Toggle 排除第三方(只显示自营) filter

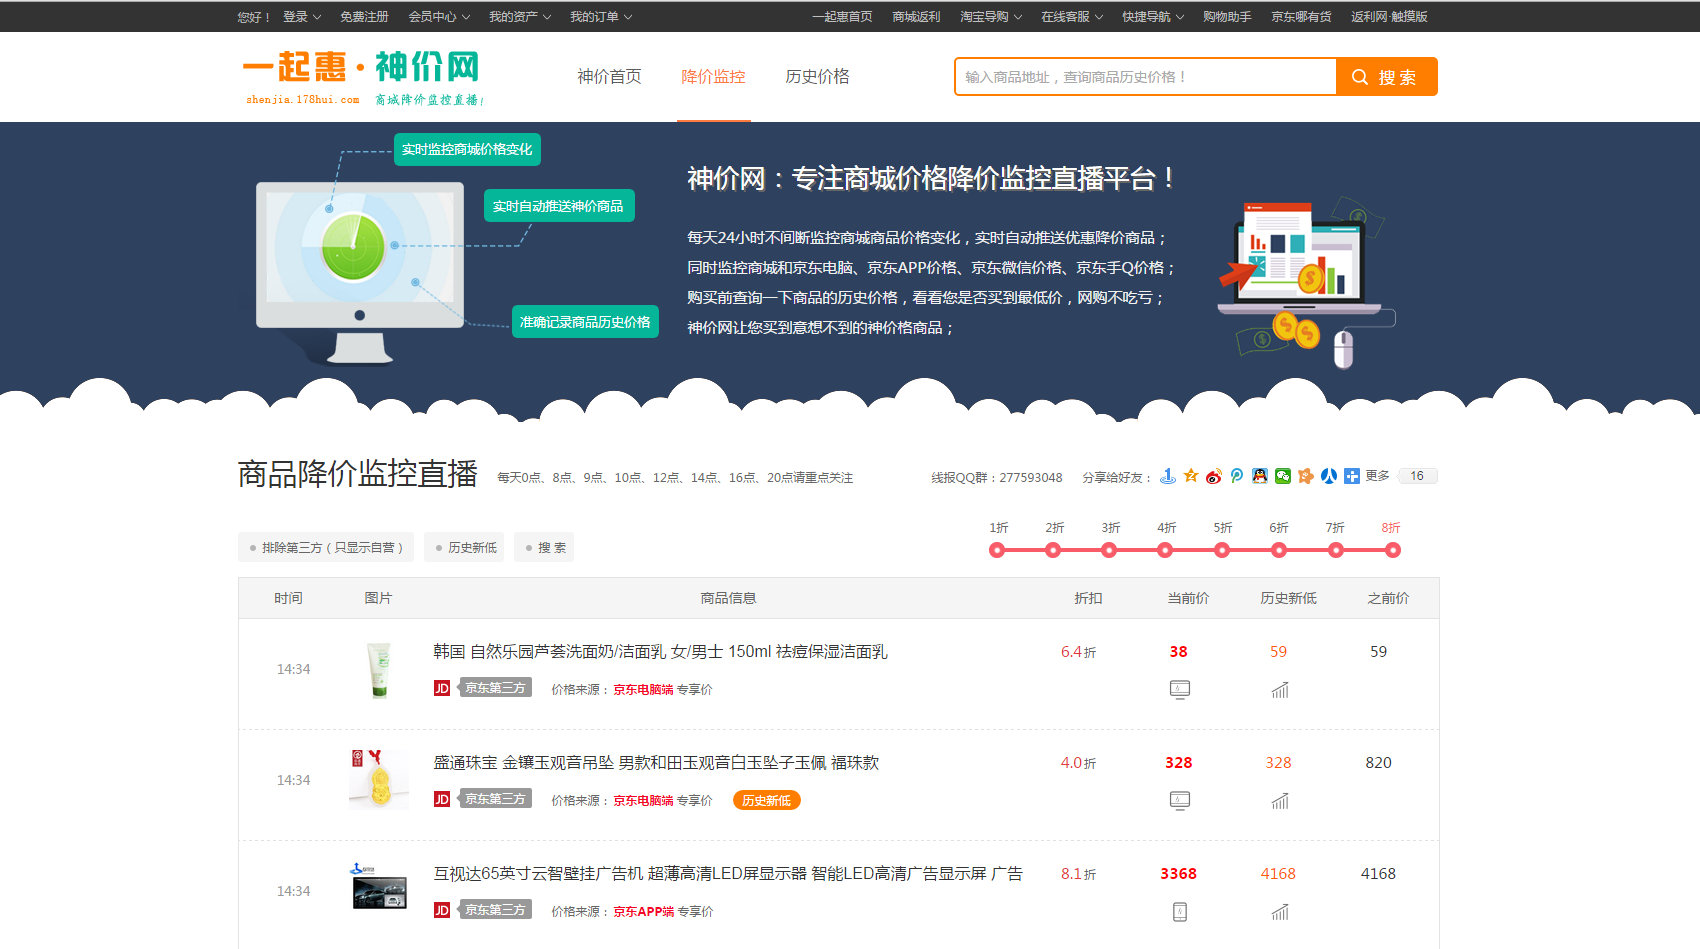(326, 548)
